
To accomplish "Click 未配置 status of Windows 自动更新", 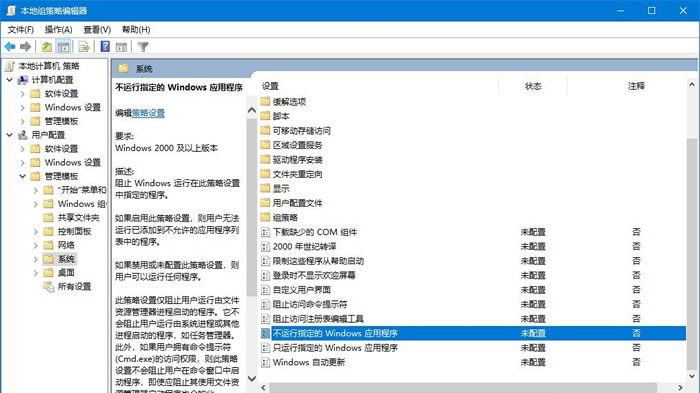I will pos(533,362).
